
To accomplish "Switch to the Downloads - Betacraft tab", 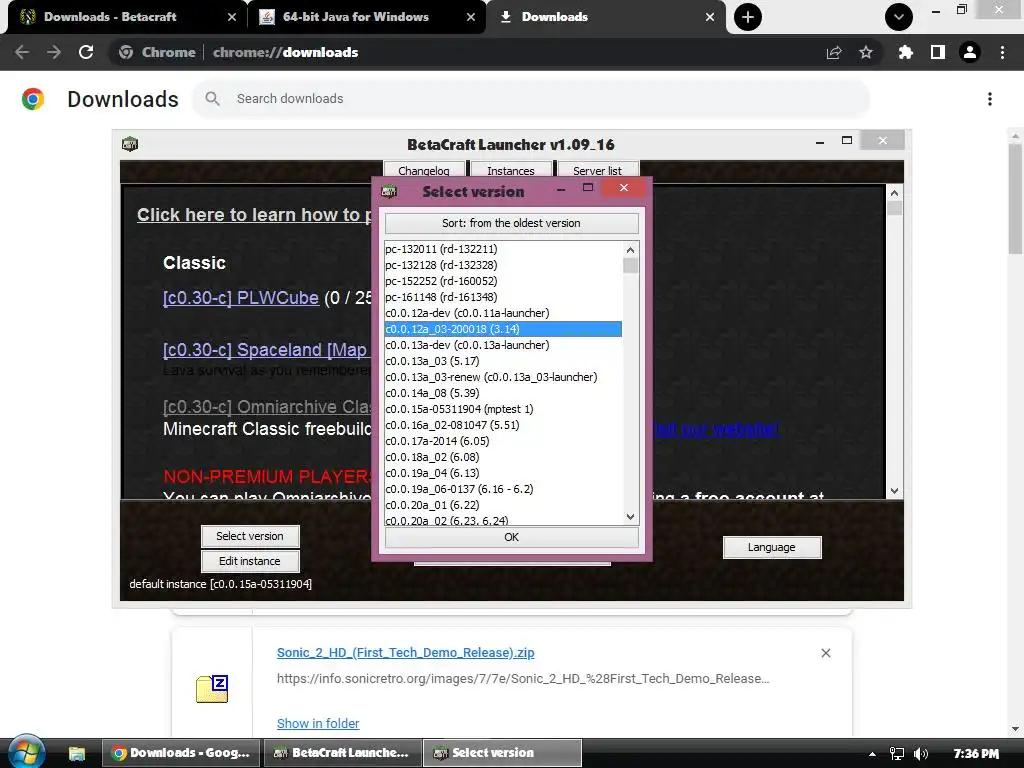I will point(110,17).
